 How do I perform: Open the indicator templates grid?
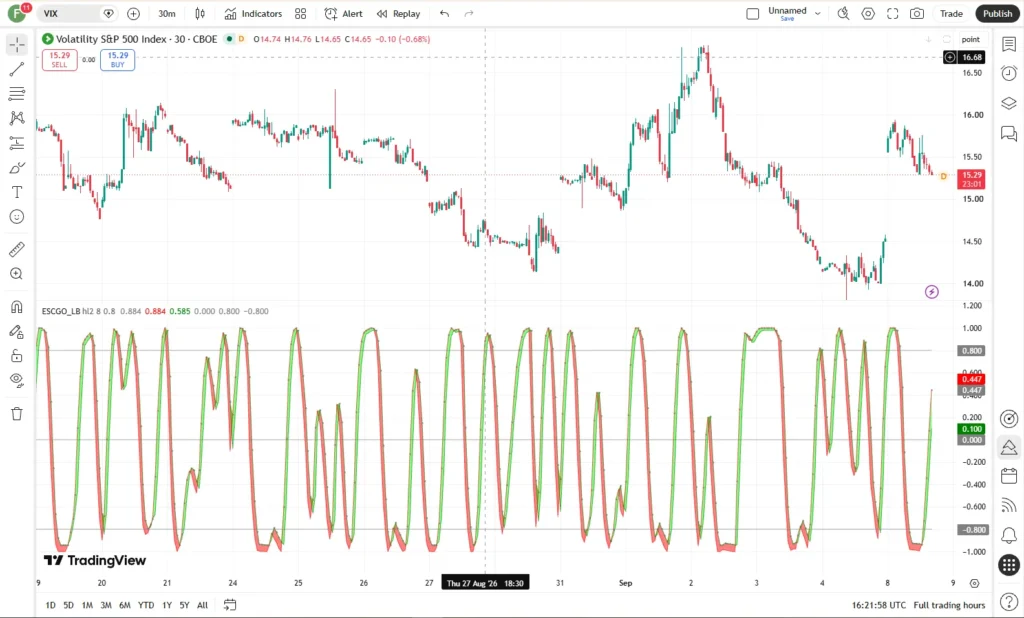click(300, 14)
